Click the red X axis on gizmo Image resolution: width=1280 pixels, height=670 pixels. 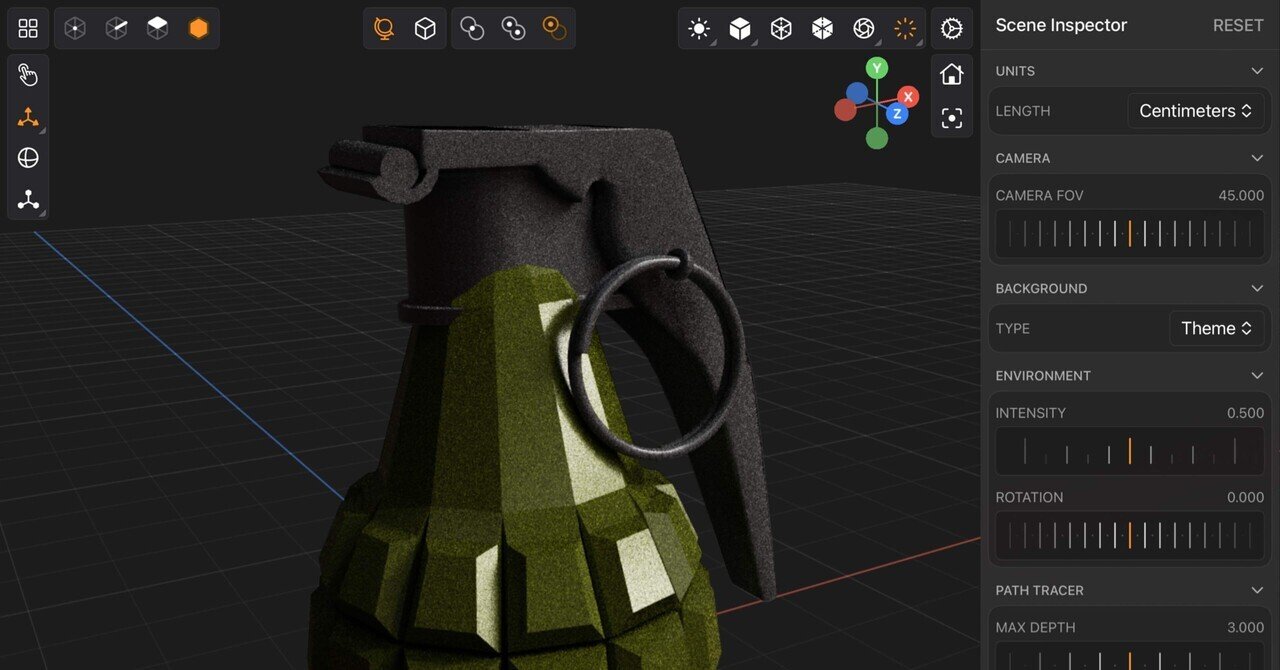tap(908, 96)
